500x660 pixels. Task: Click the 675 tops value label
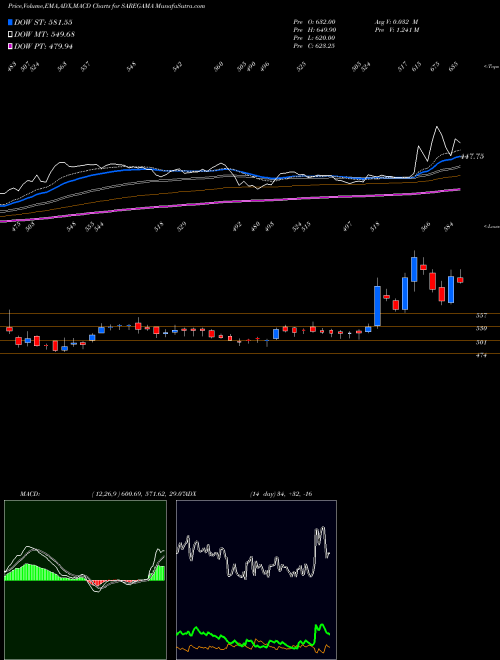[435, 66]
